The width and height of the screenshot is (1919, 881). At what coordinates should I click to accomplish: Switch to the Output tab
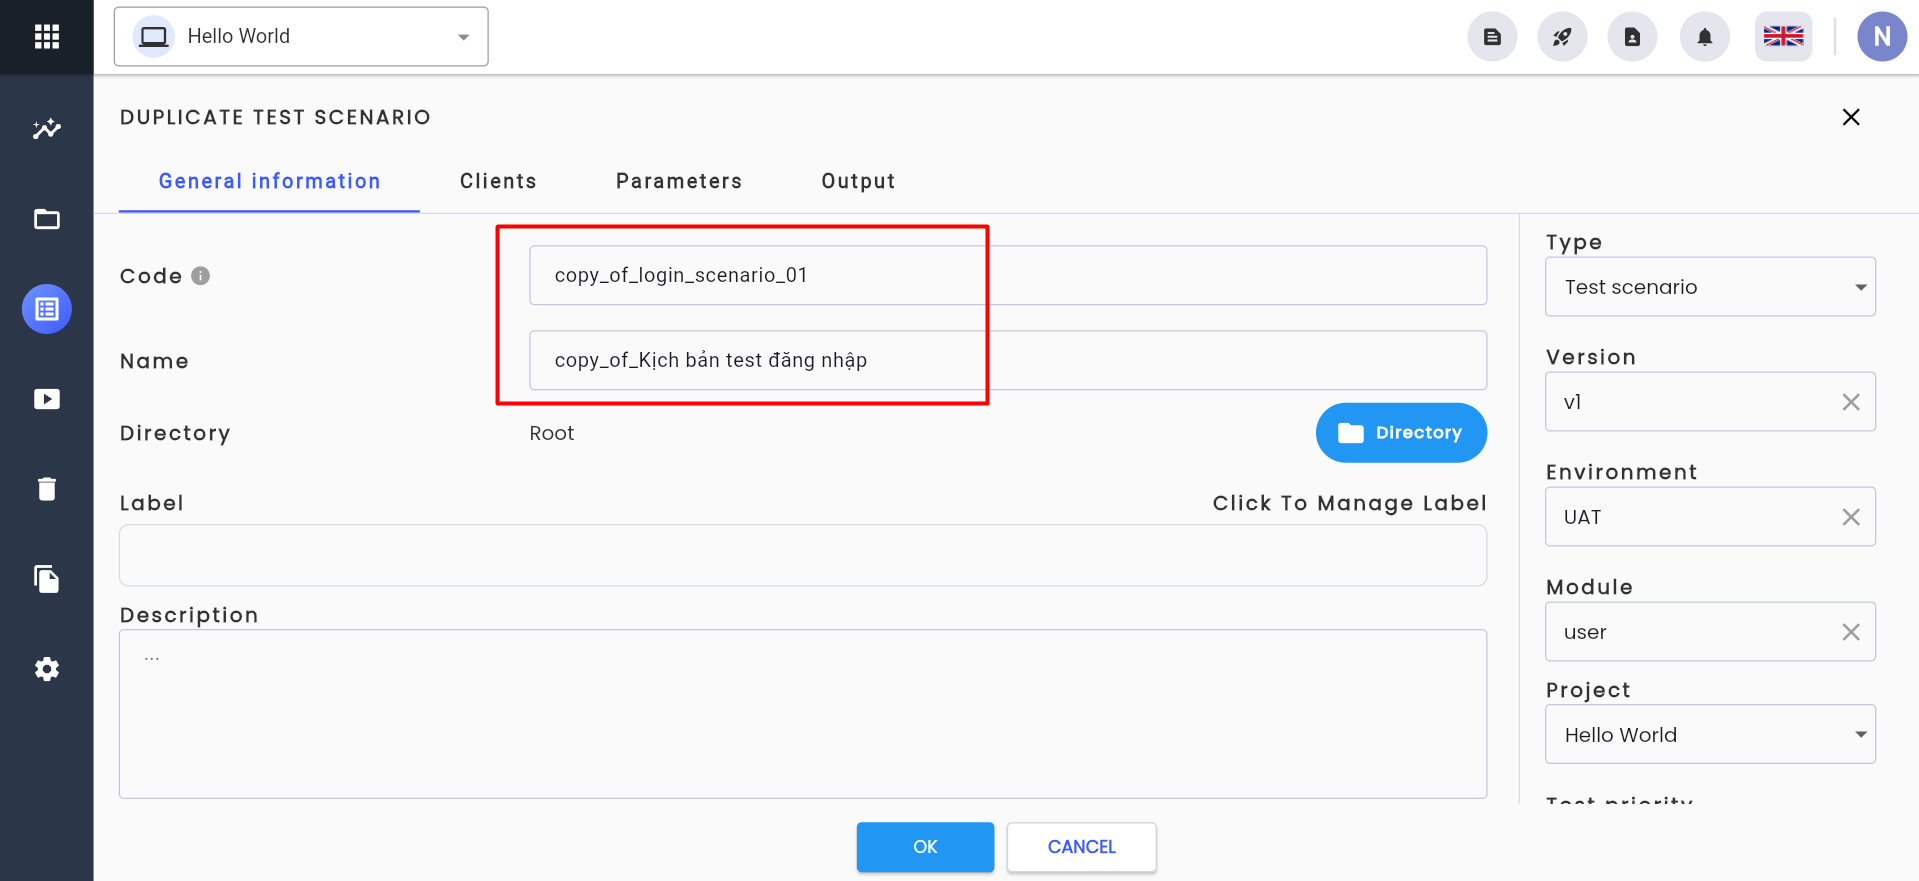point(858,181)
